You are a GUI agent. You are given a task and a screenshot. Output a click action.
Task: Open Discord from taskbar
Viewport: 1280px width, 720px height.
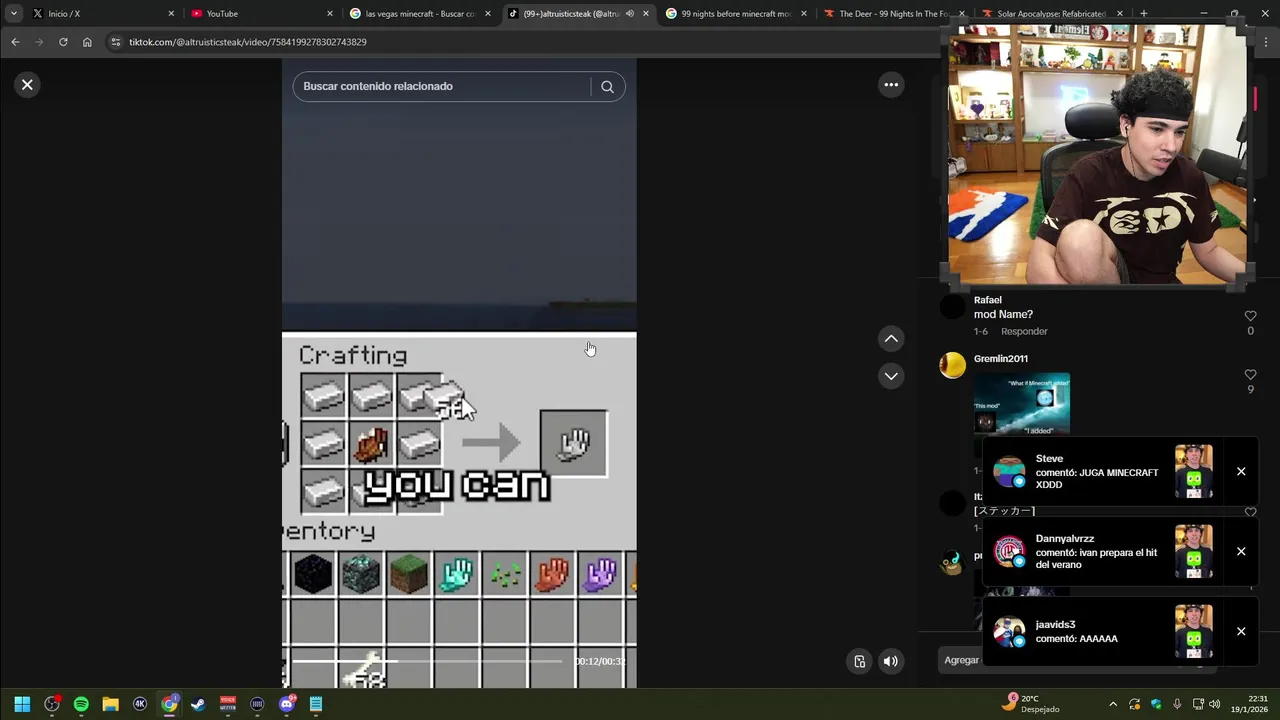point(287,704)
